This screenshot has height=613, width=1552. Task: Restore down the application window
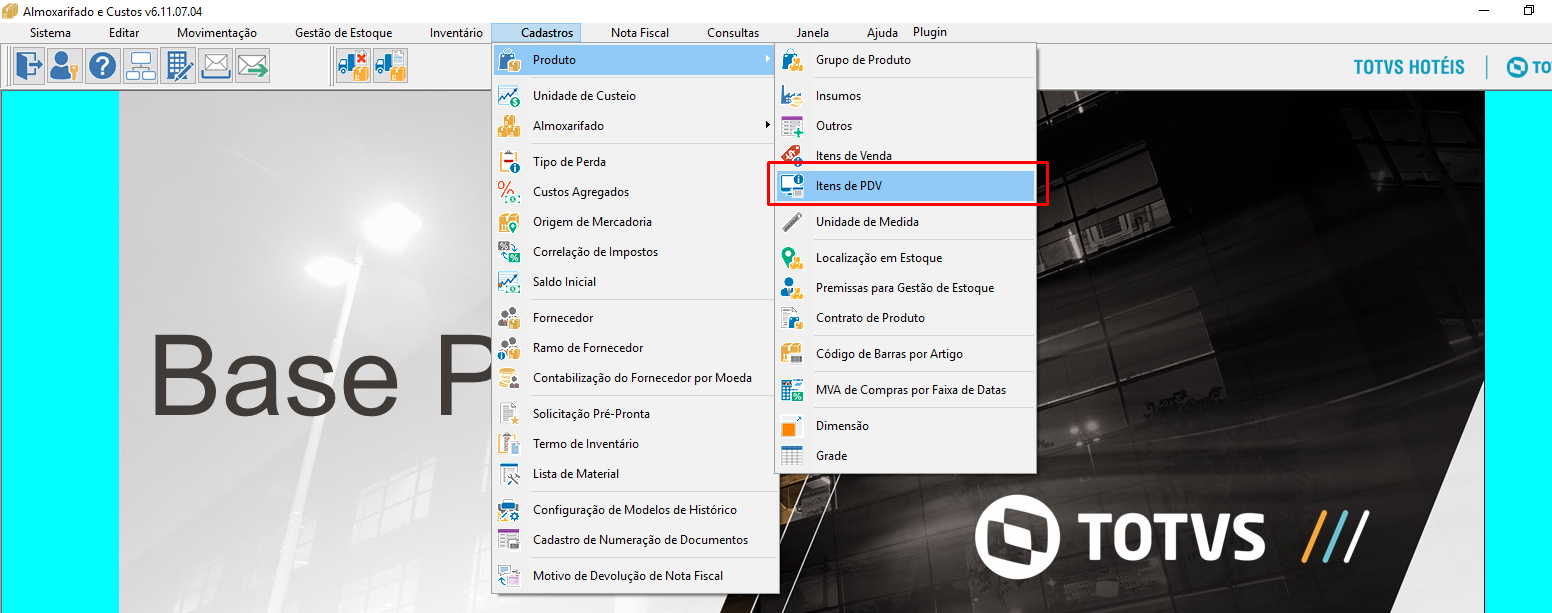[1529, 10]
